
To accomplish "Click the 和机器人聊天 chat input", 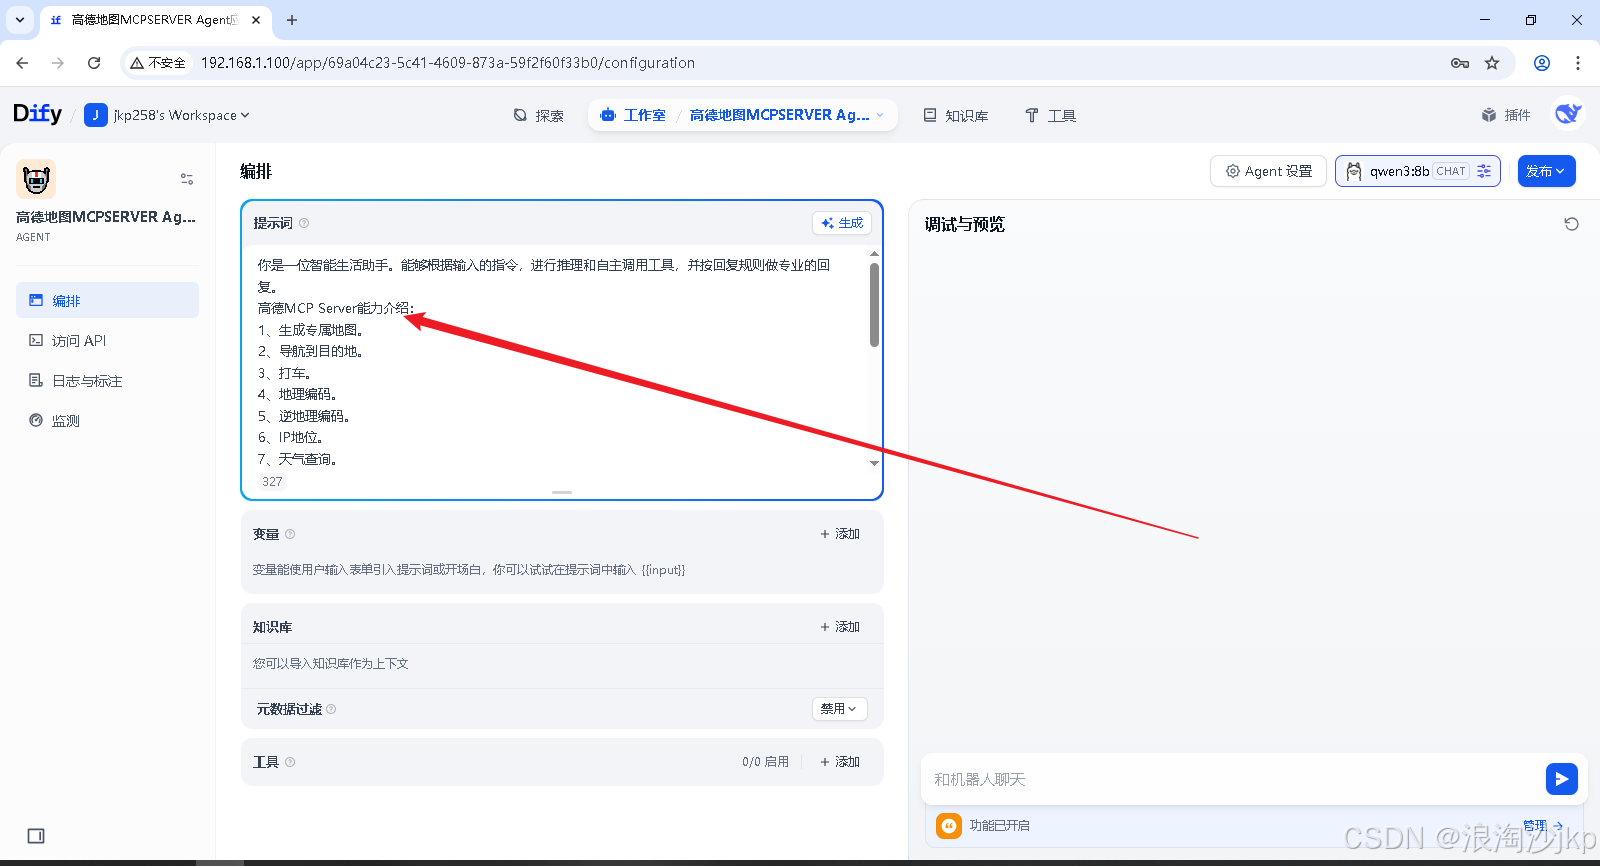I will (x=1235, y=779).
